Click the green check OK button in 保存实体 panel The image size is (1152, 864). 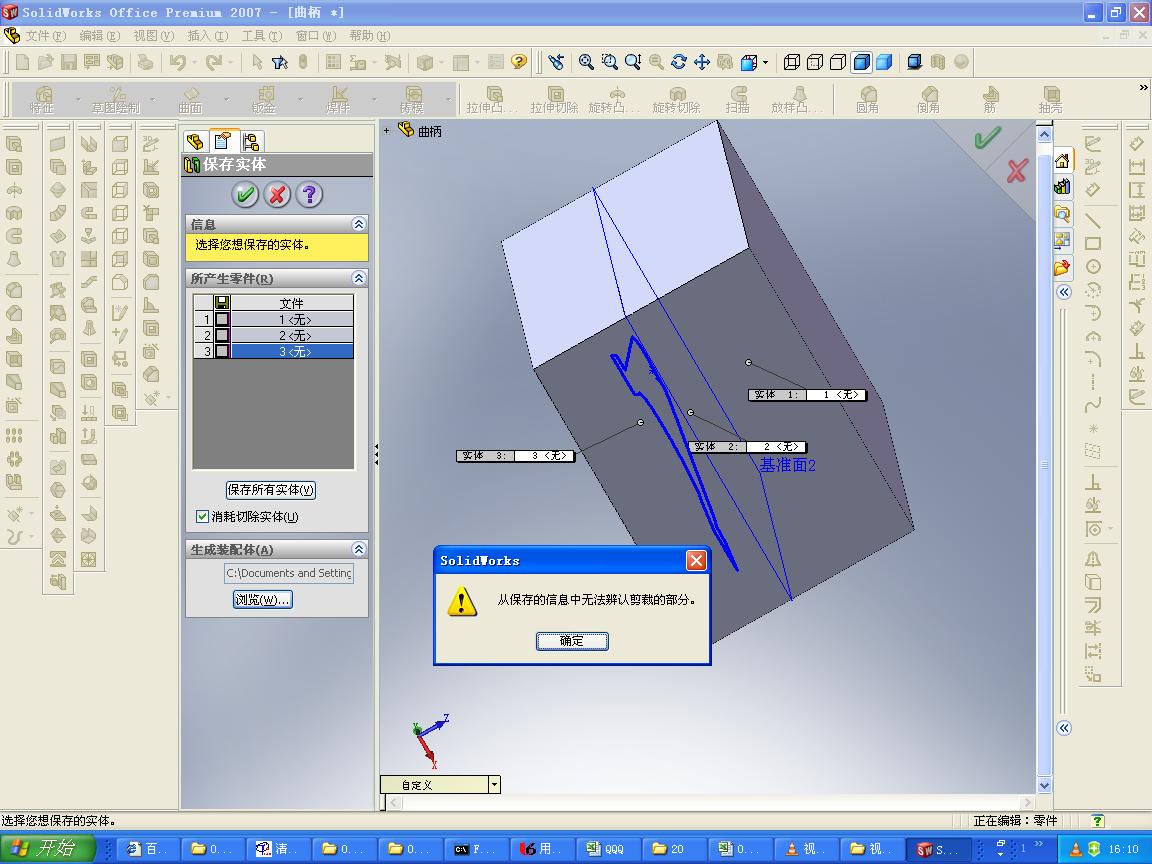(x=245, y=195)
